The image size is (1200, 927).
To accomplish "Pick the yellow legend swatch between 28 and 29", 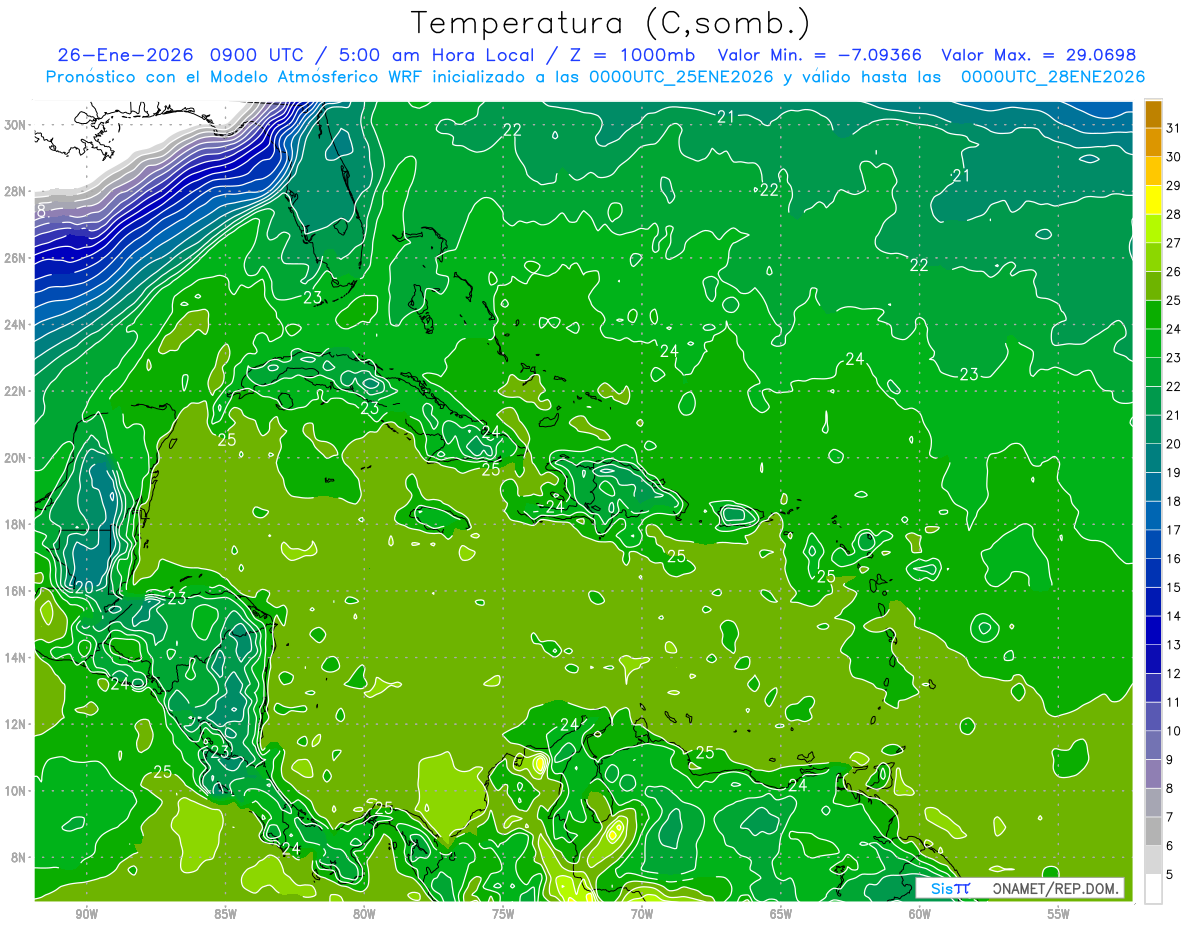I will point(1153,200).
